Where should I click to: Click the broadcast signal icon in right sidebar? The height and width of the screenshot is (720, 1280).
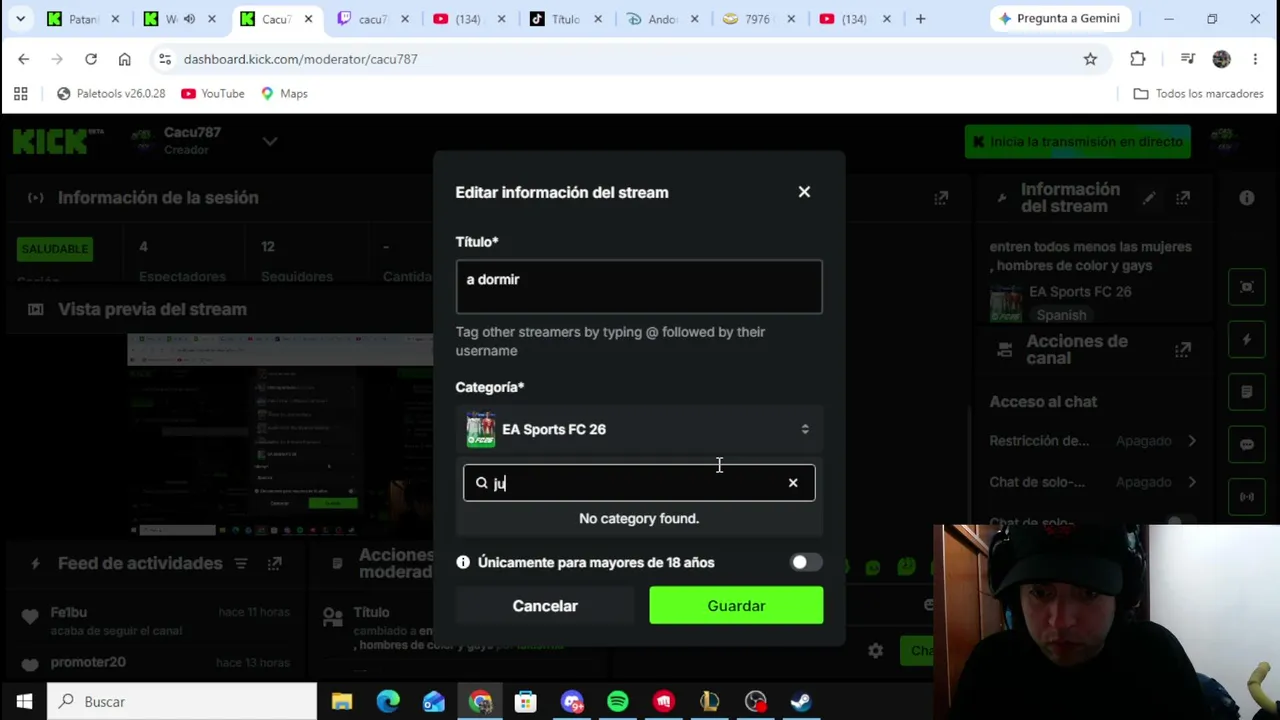tap(1247, 496)
